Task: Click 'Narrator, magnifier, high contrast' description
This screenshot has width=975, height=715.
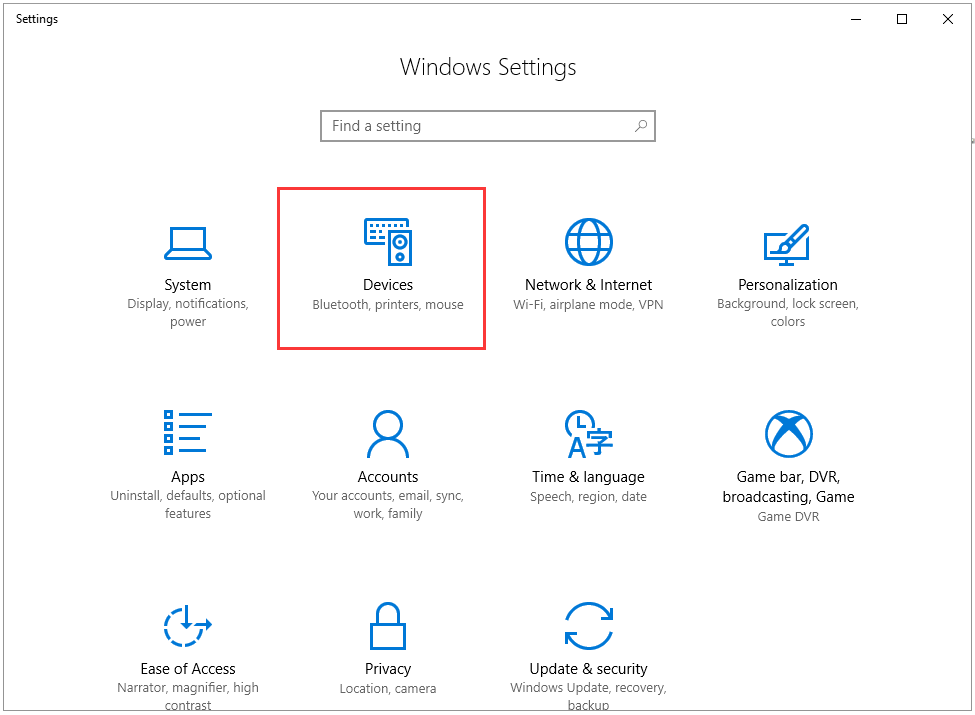Action: [x=188, y=696]
